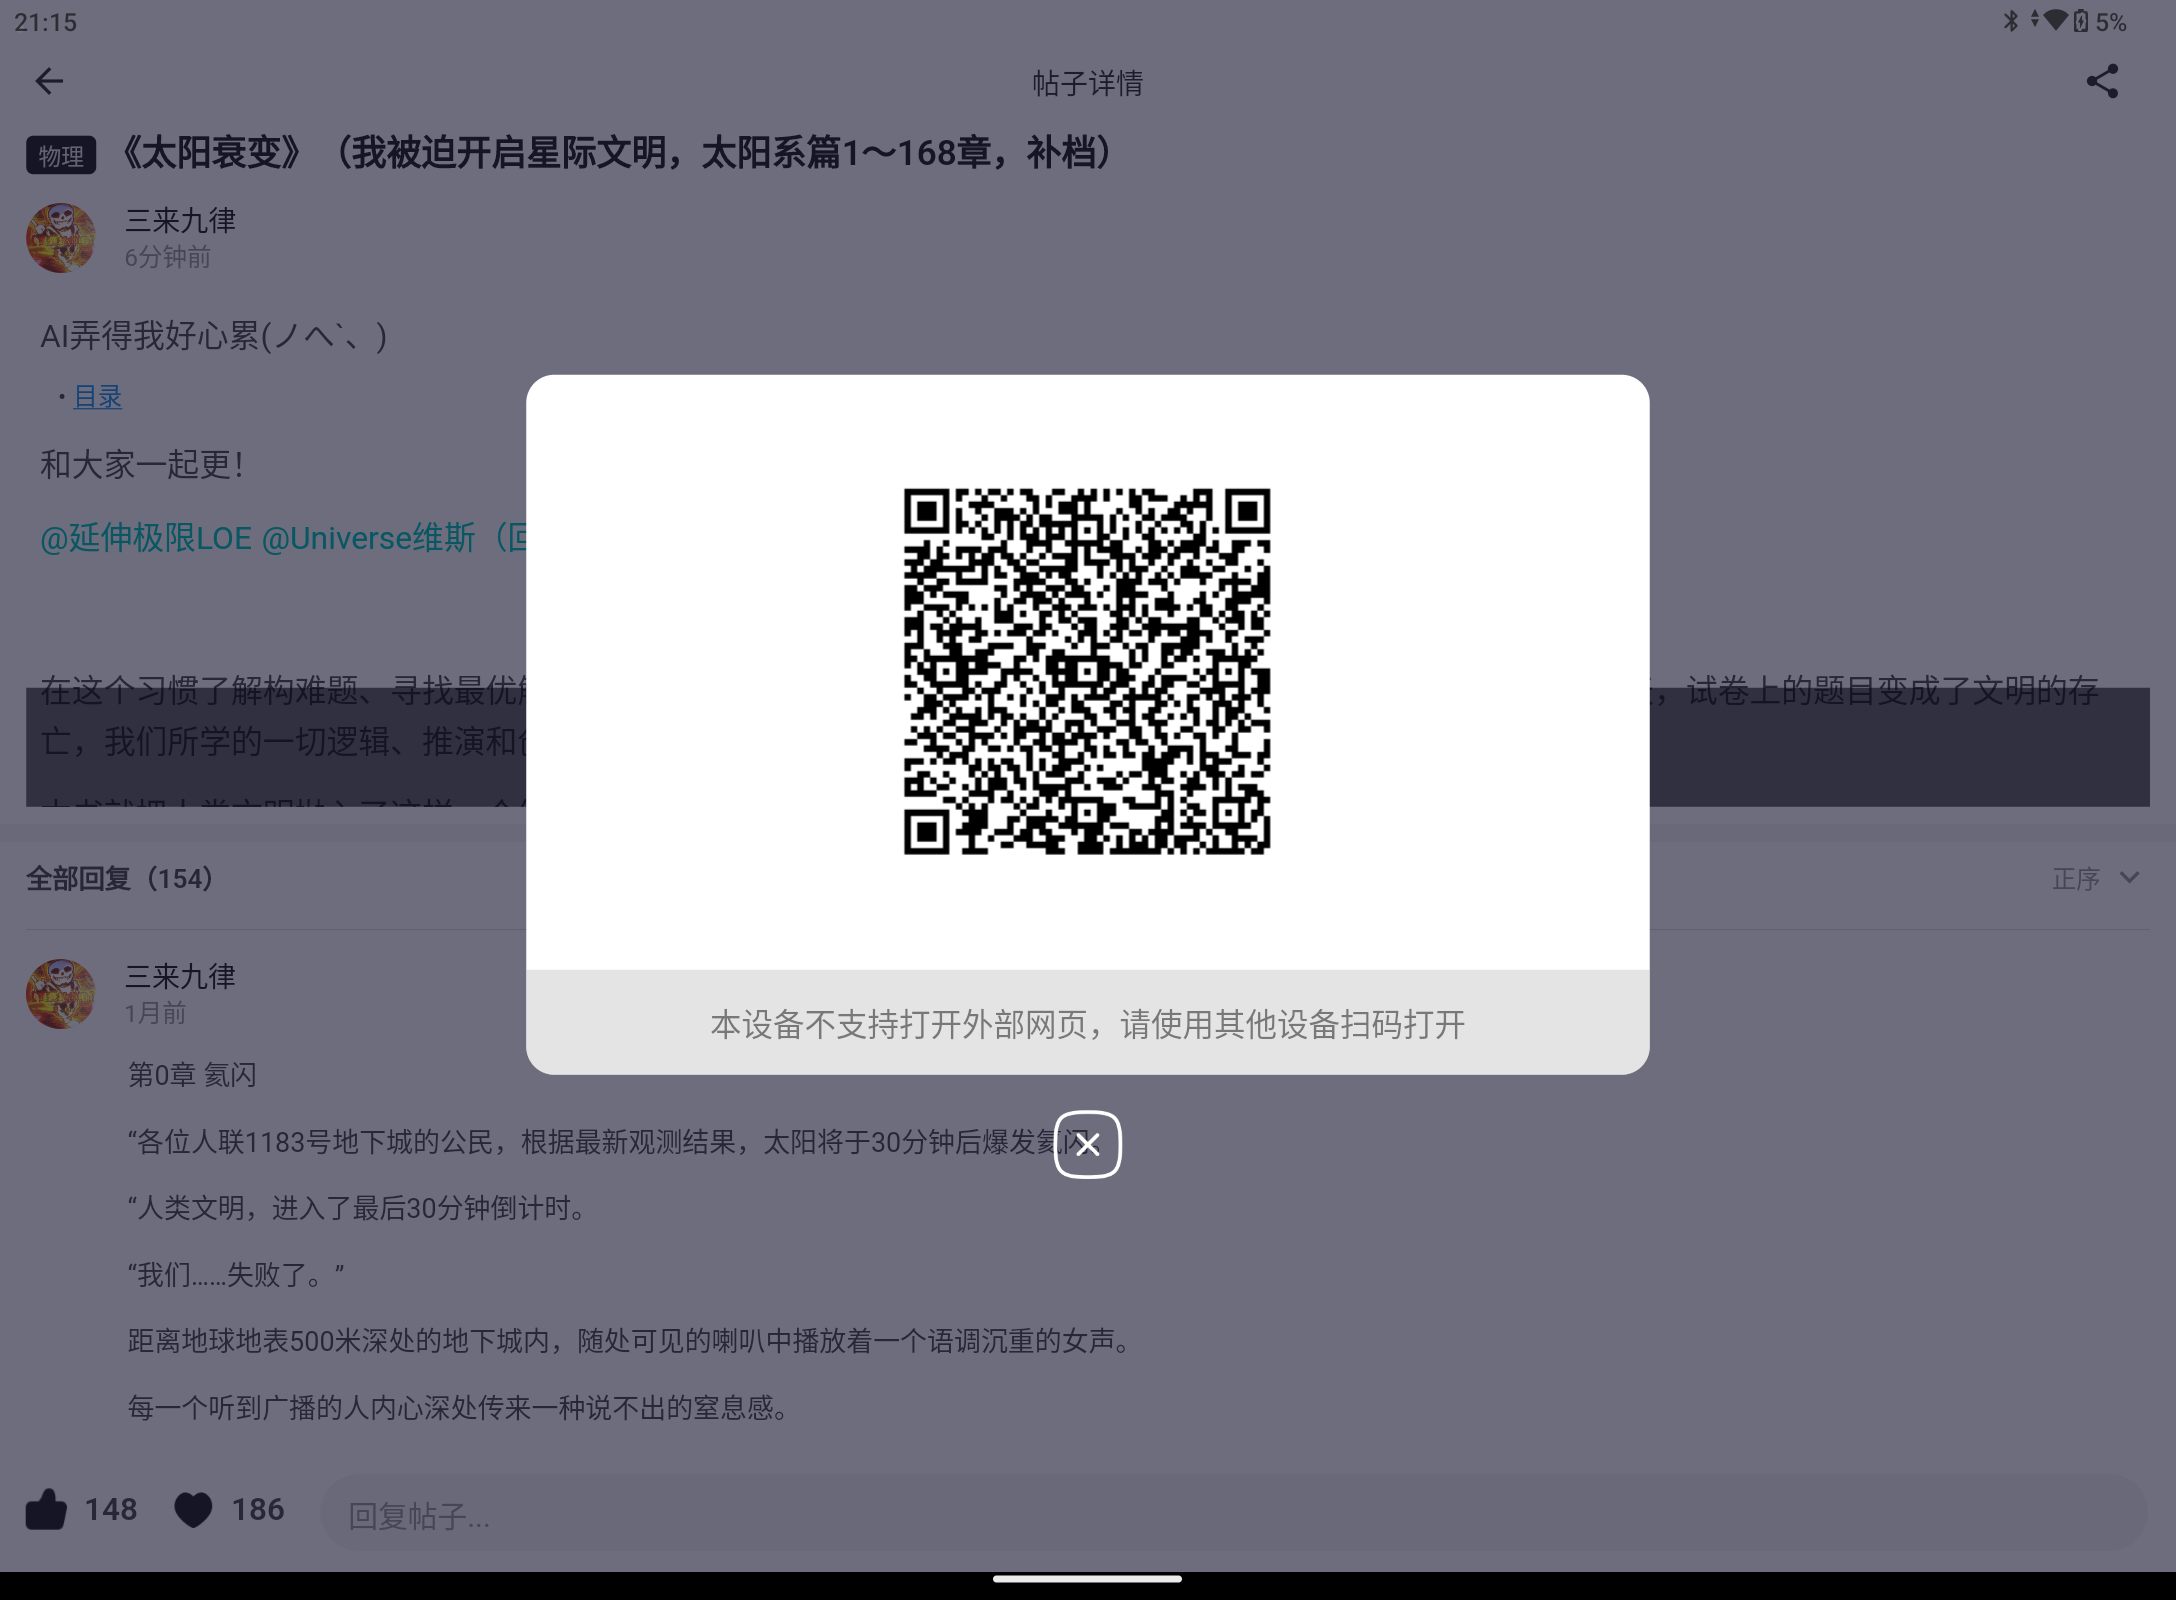Navigate back with the arrow icon

pyautogui.click(x=49, y=81)
